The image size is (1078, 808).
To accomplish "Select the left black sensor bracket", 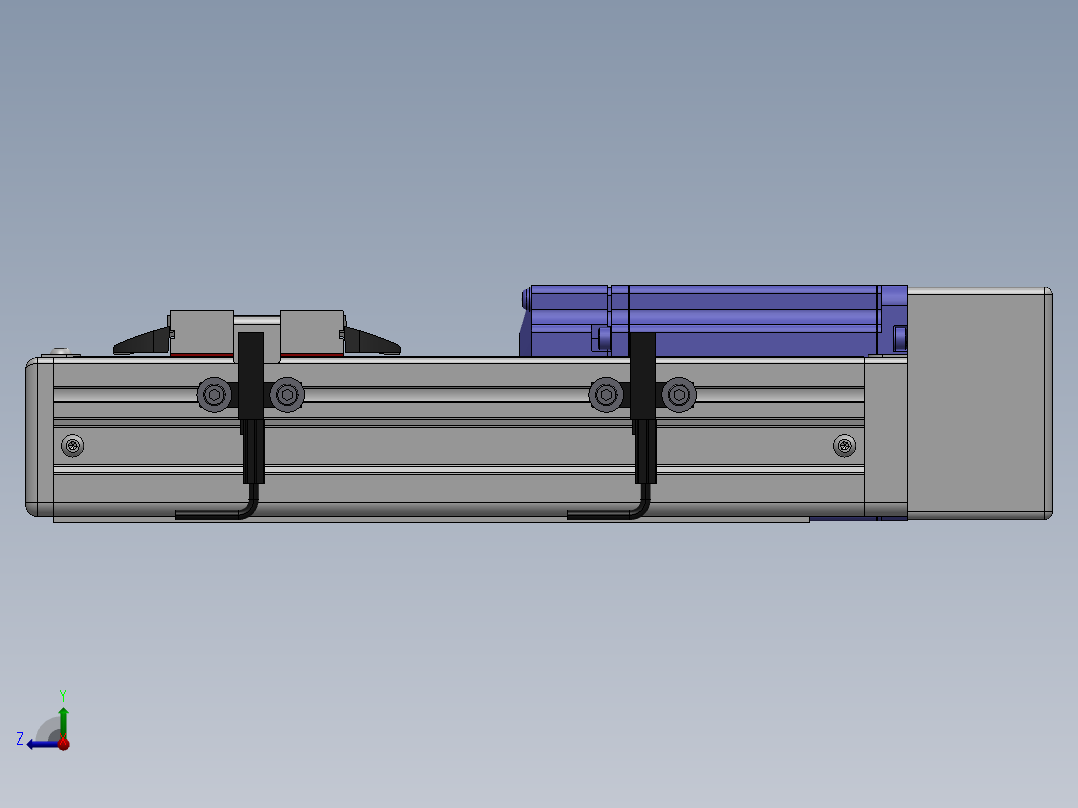I will coord(251,375).
